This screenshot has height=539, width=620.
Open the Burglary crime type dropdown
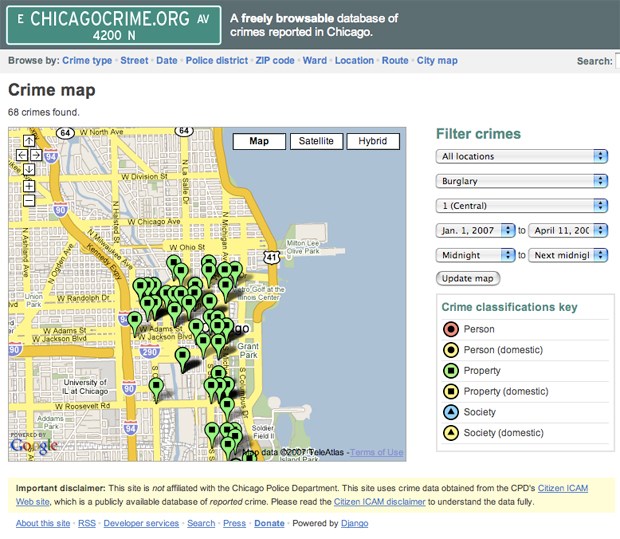[x=522, y=181]
